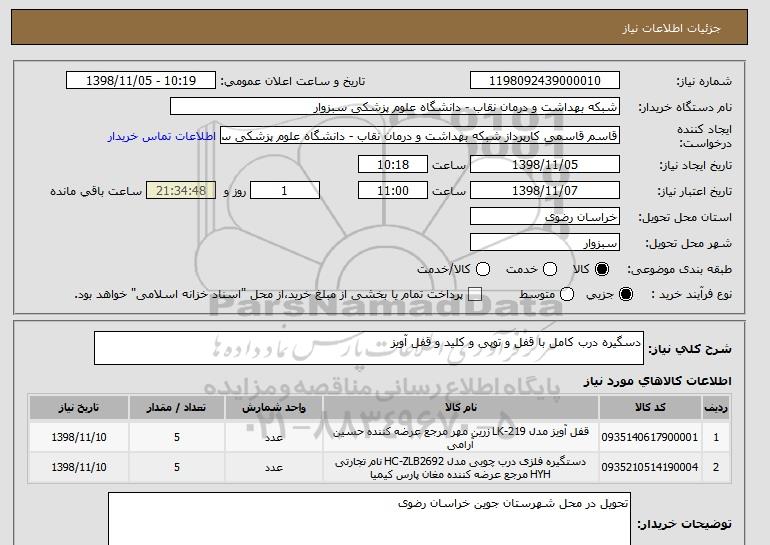This screenshot has width=770, height=545.
Task: Click the توضیحات خریدار text area
Action: [369, 518]
